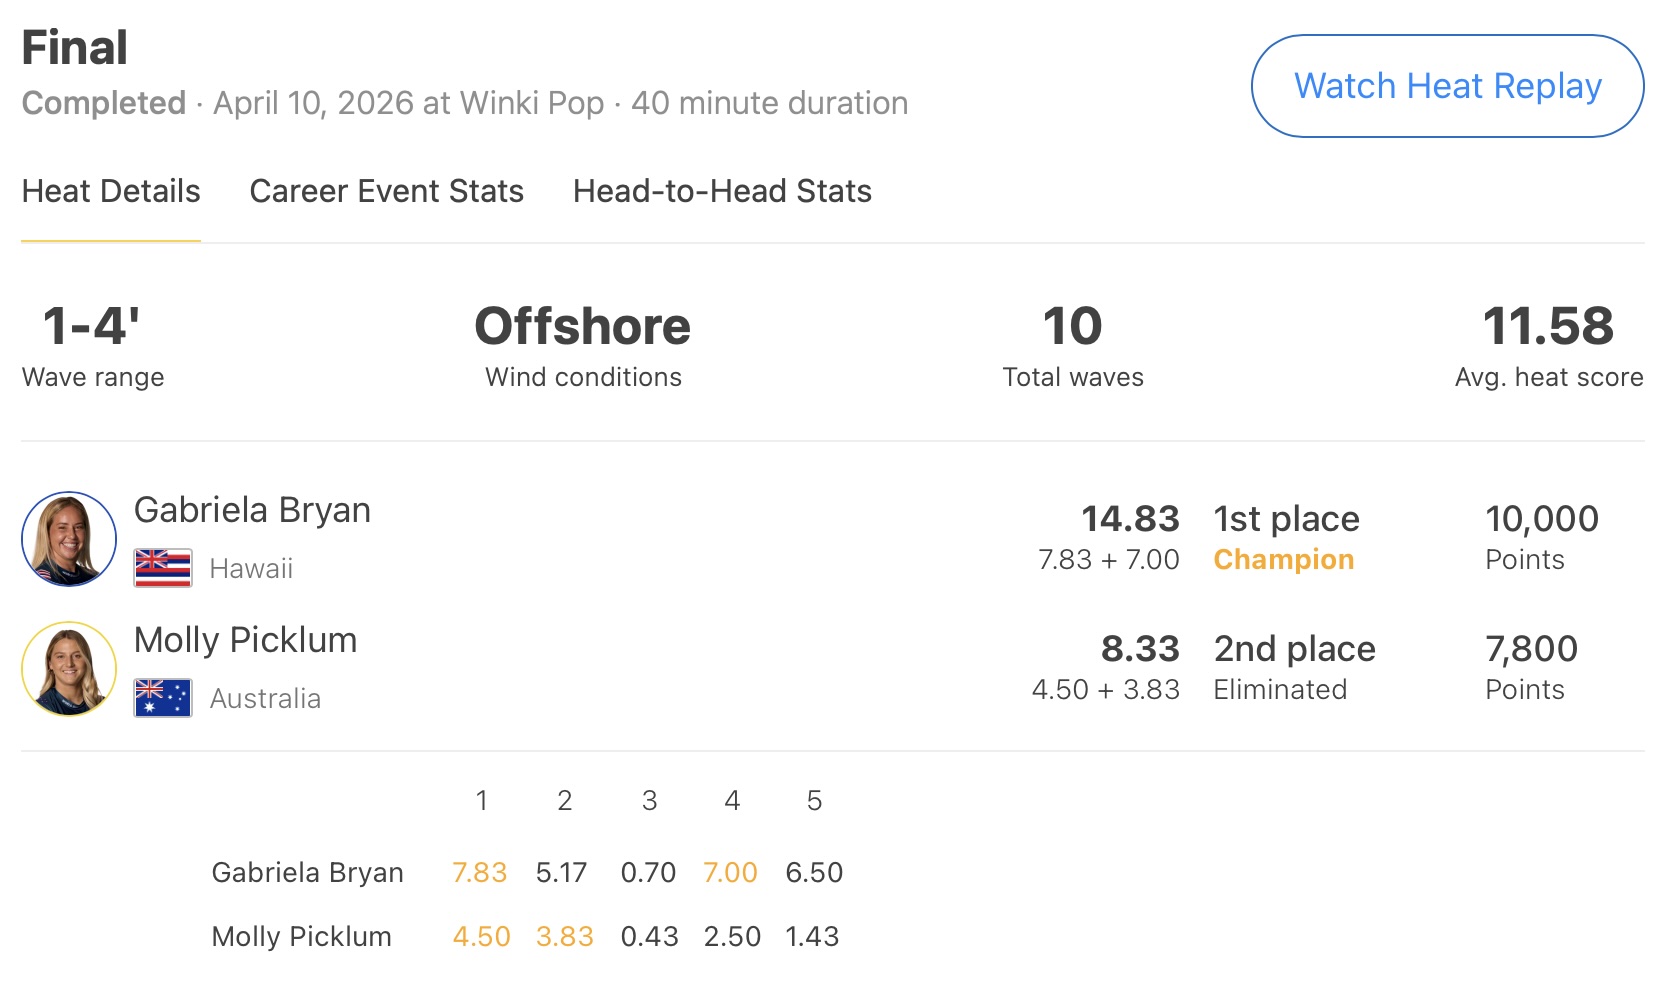This screenshot has width=1666, height=1002.
Task: Select Molly Picklum's 3.83 wave score
Action: (564, 937)
